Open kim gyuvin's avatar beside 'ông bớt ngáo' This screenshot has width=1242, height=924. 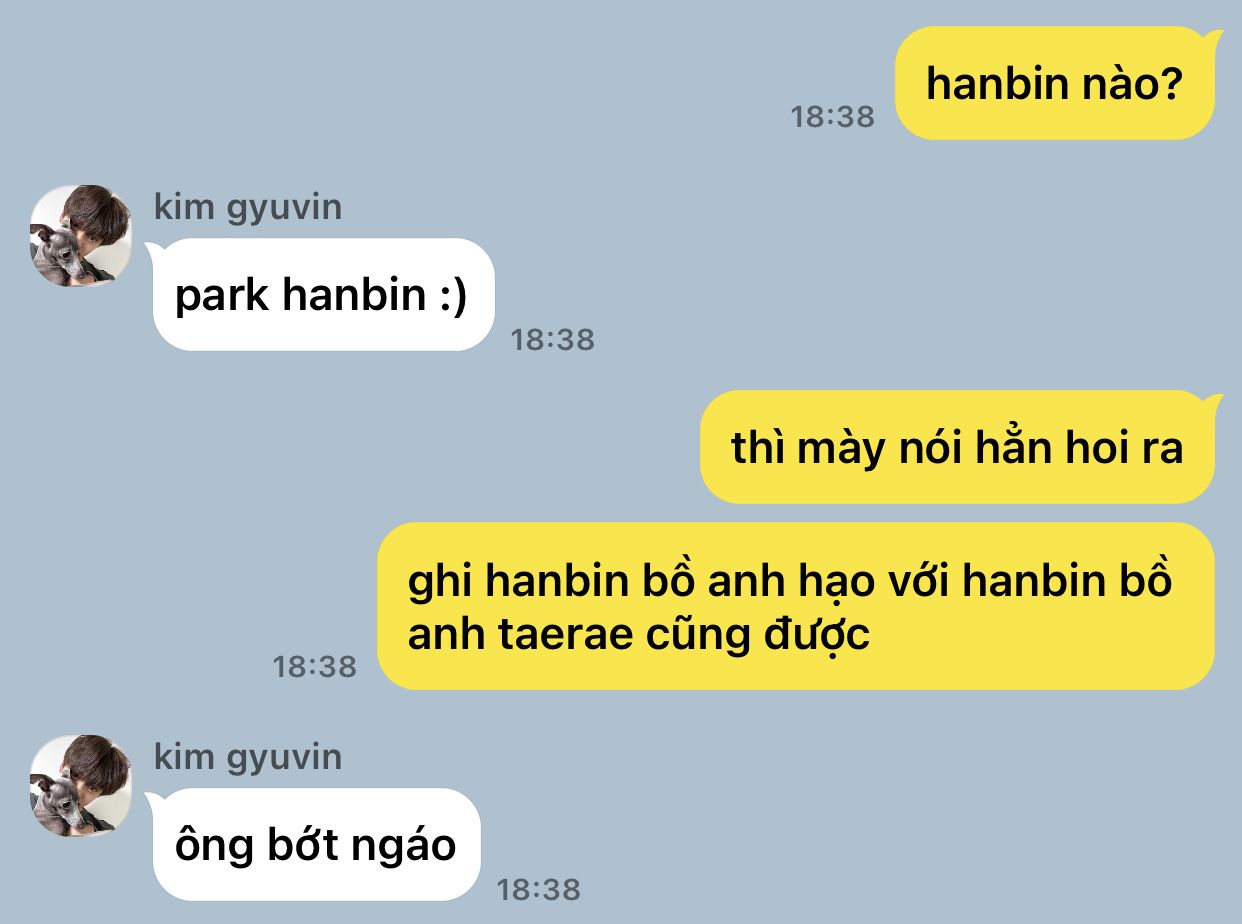tap(80, 785)
